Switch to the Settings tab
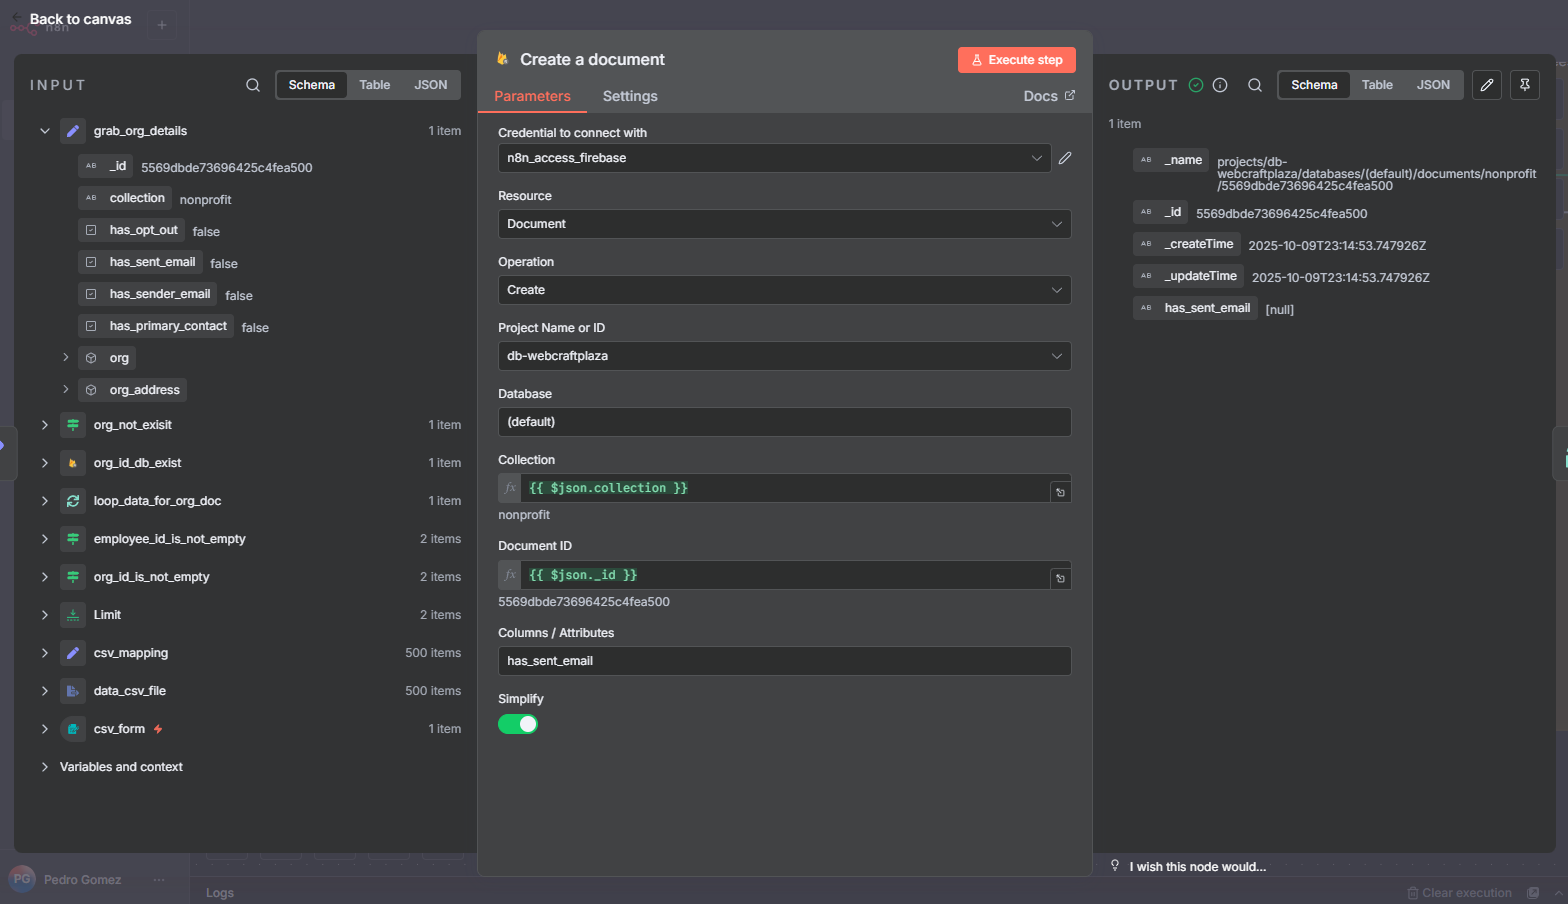The image size is (1568, 904). click(x=630, y=96)
